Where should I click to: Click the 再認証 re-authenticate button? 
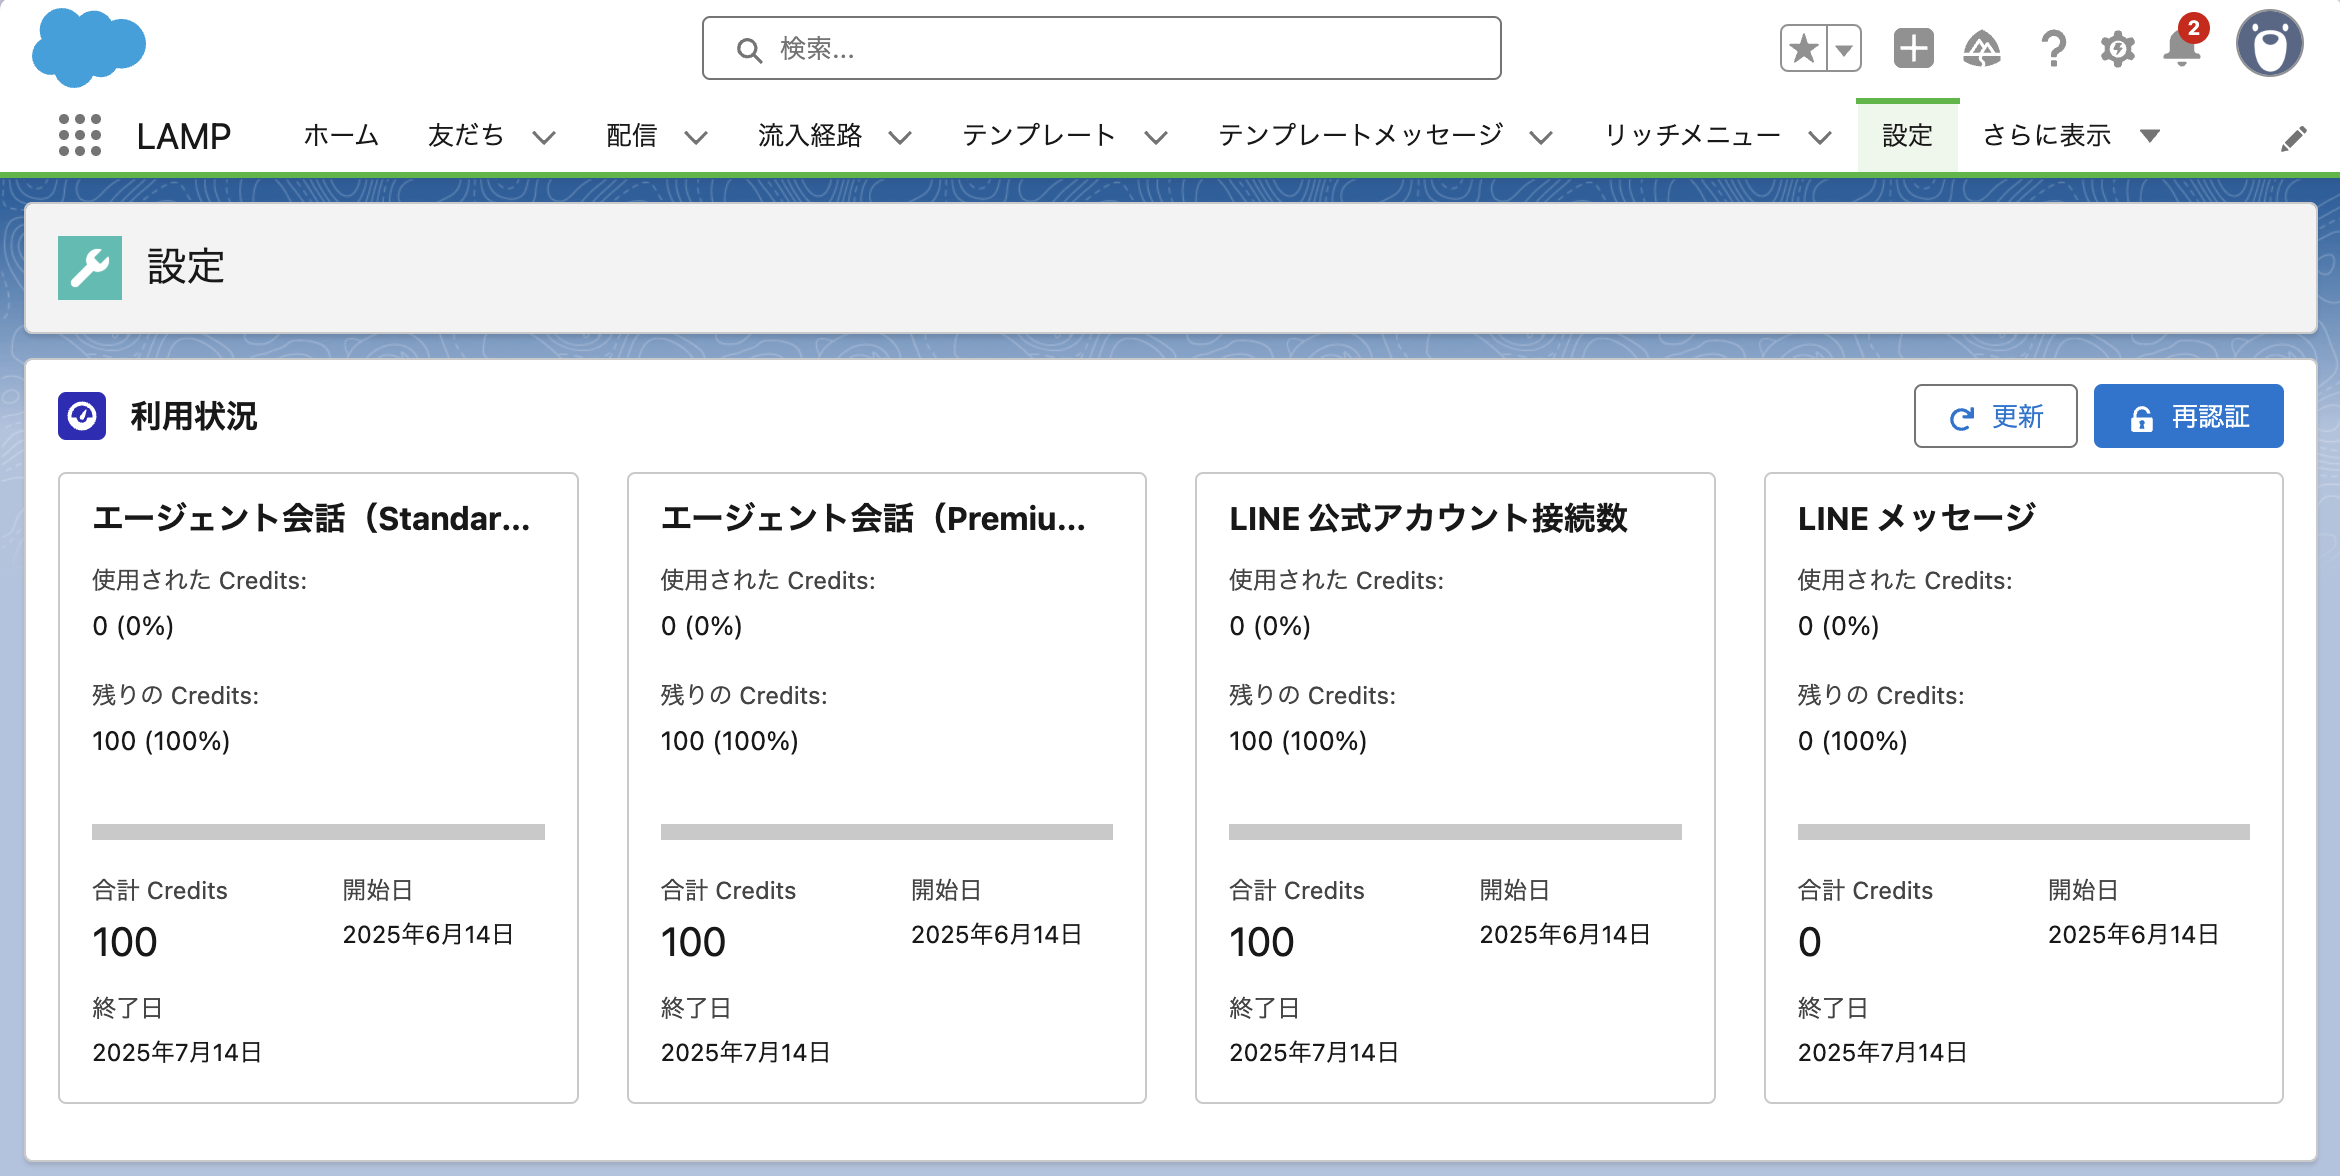[x=2188, y=416]
